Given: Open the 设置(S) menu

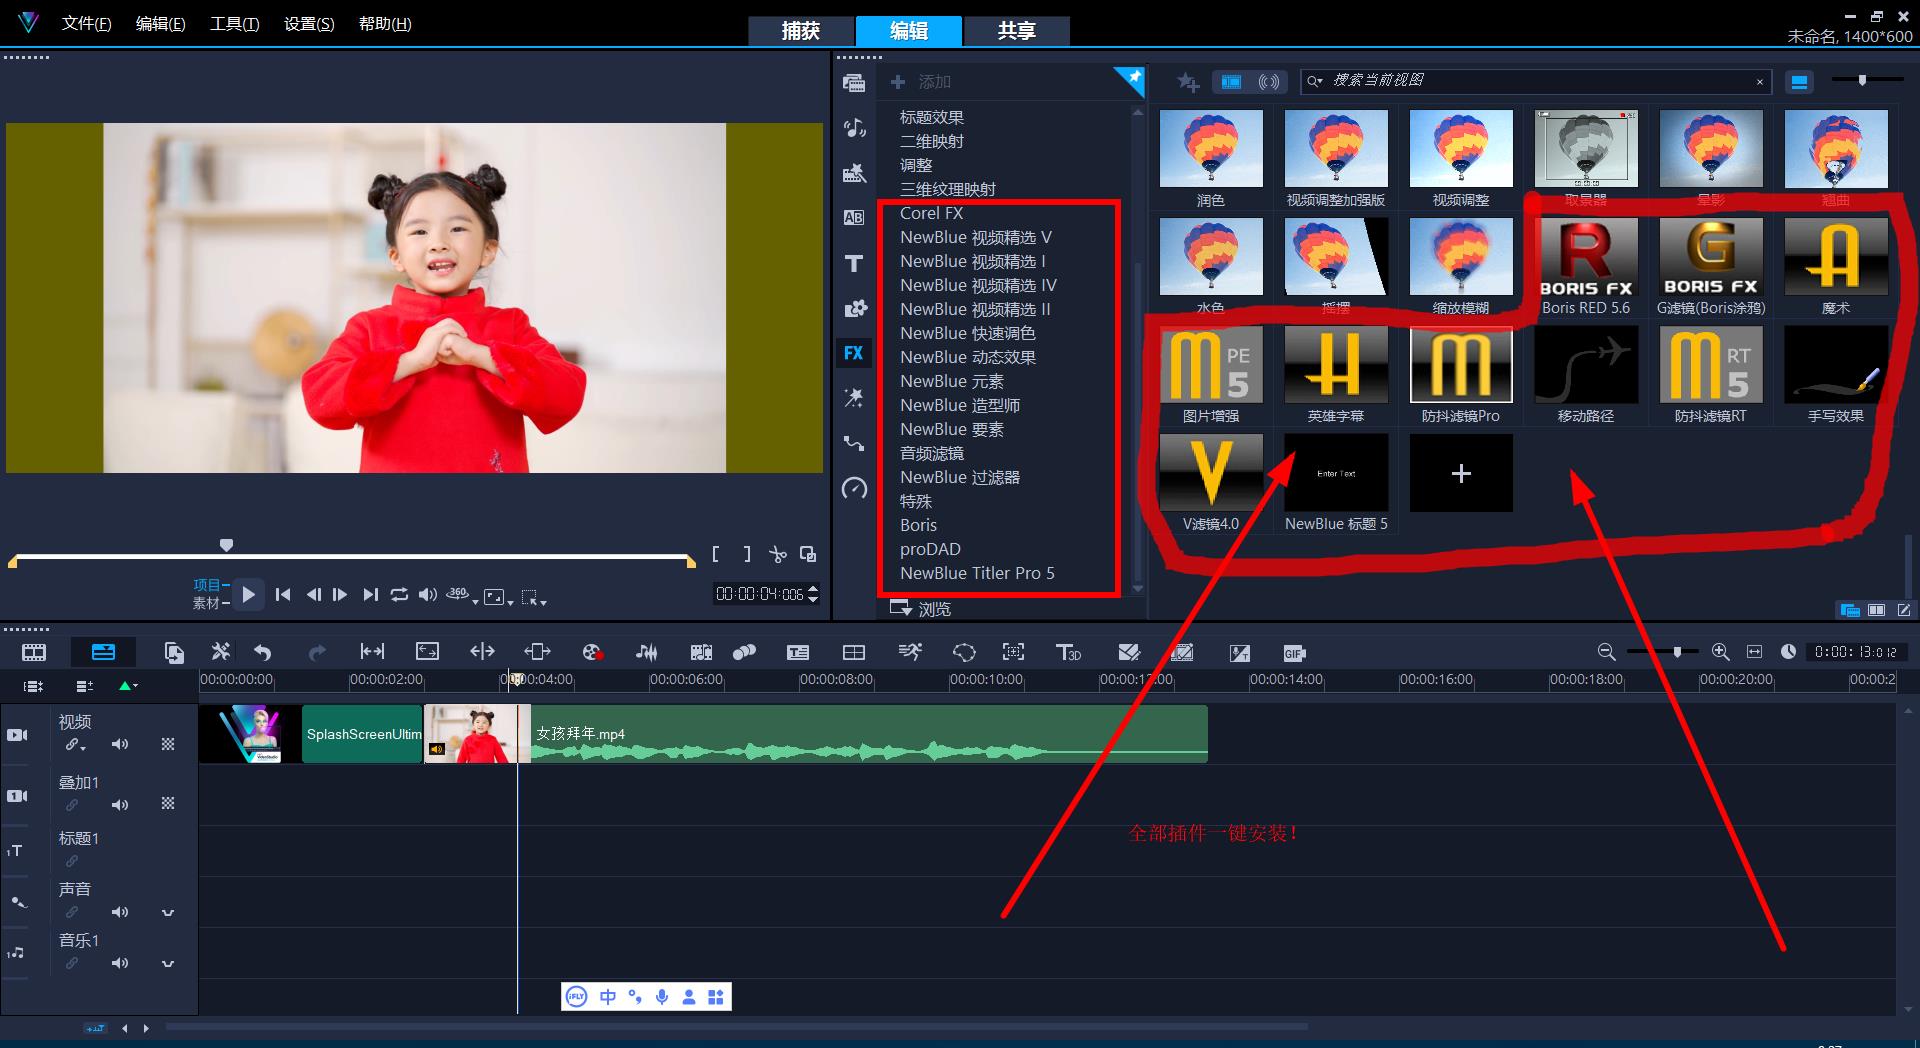Looking at the screenshot, I should coord(309,23).
